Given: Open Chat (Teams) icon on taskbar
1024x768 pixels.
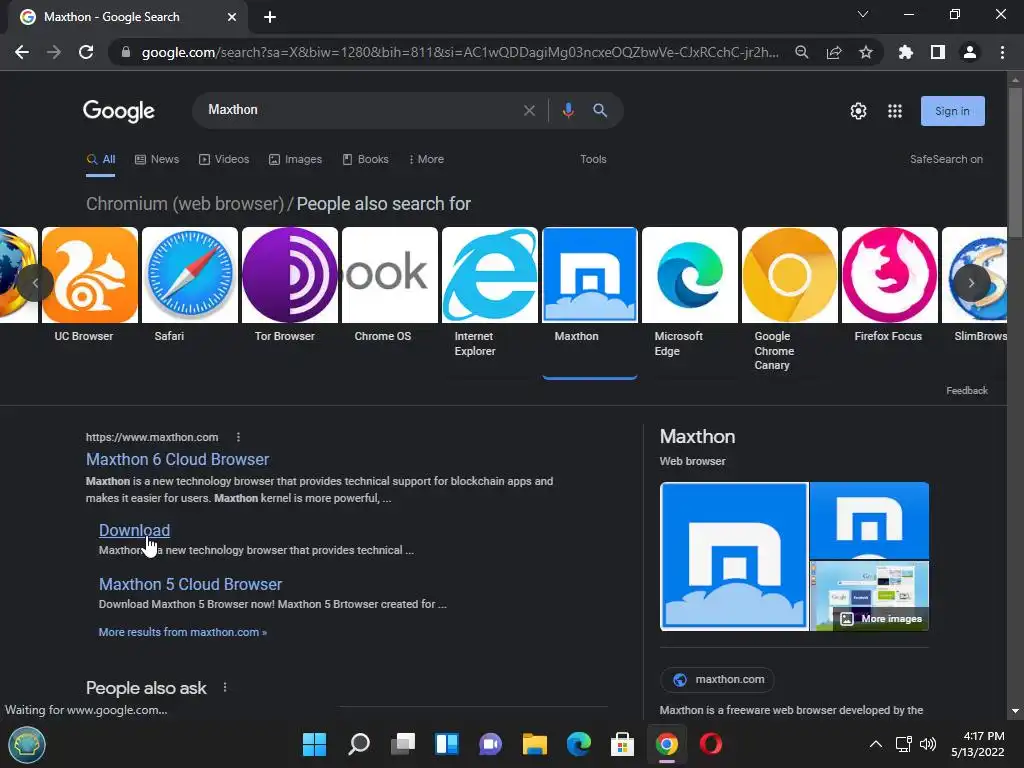Looking at the screenshot, I should click(490, 744).
